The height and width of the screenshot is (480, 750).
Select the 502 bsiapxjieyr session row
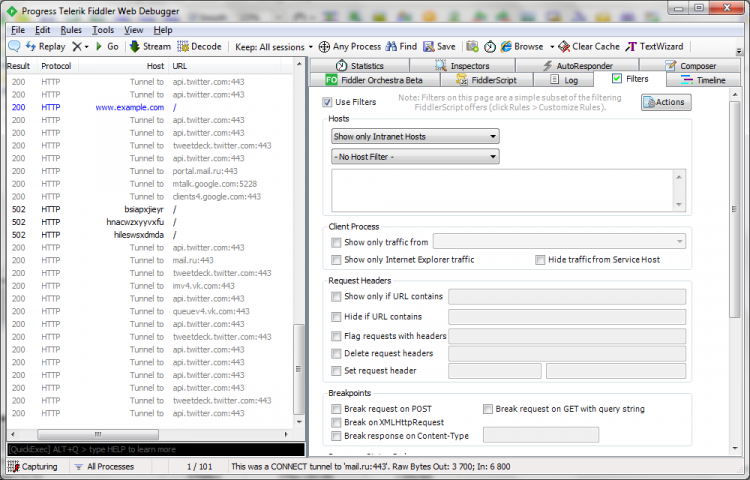pos(149,209)
